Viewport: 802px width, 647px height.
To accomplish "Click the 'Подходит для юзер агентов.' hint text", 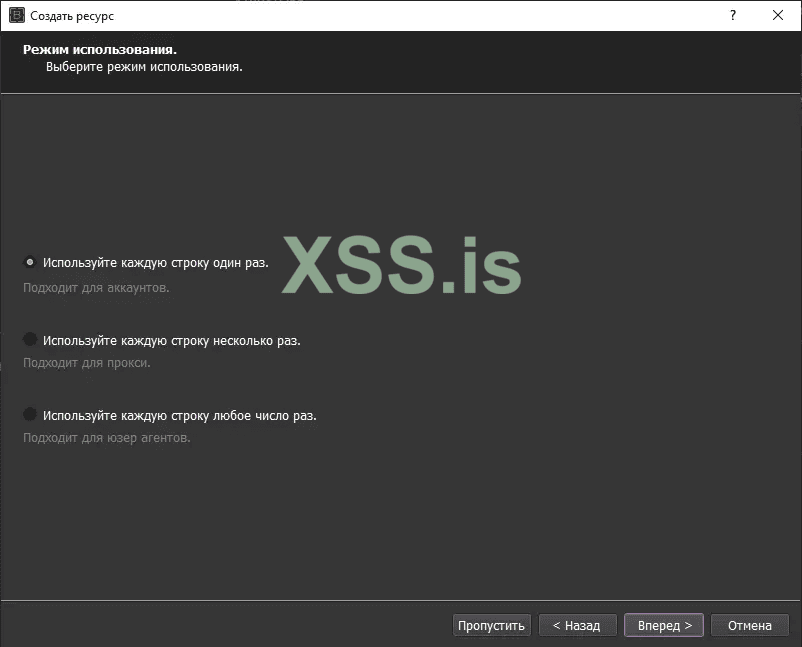I will click(107, 438).
